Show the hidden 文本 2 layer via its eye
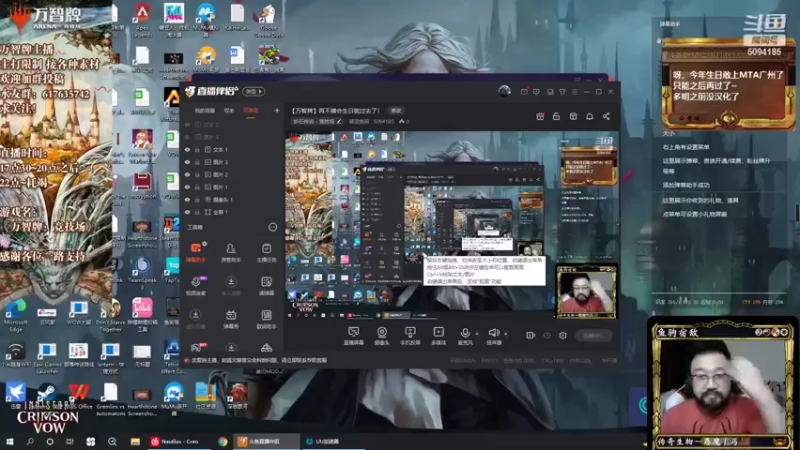 pyautogui.click(x=187, y=124)
